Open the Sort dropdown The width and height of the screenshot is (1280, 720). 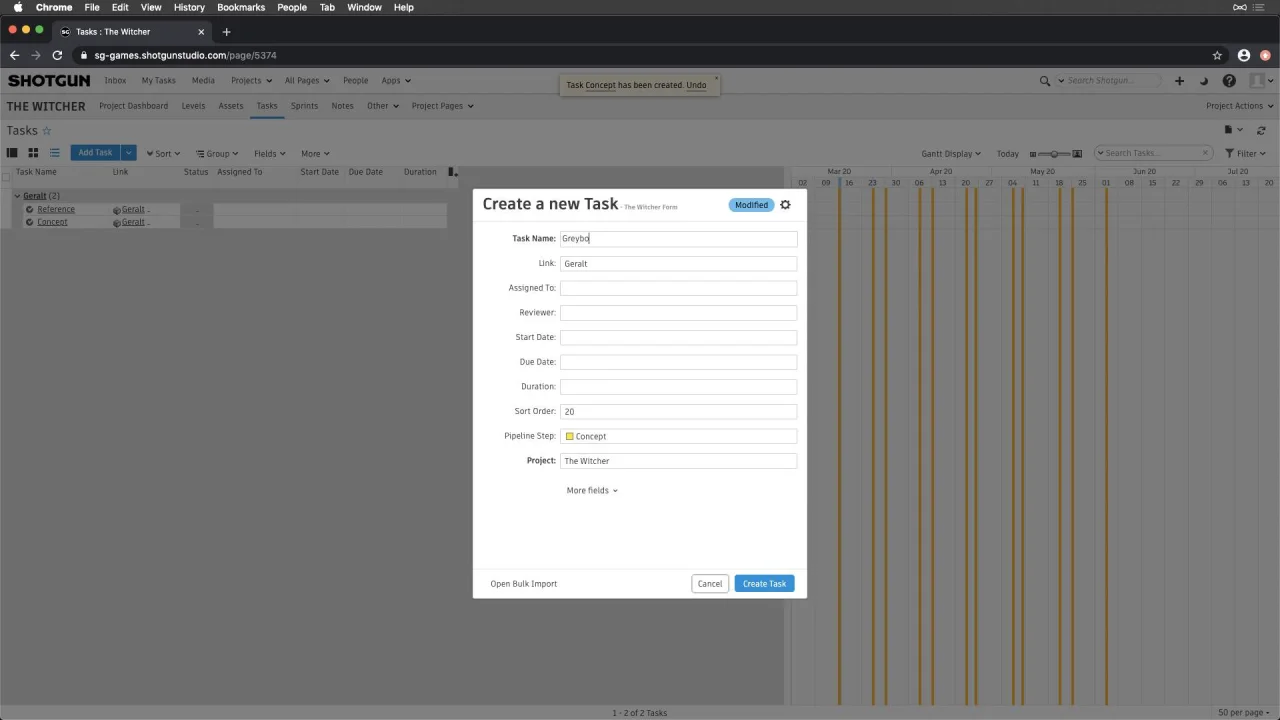[163, 154]
